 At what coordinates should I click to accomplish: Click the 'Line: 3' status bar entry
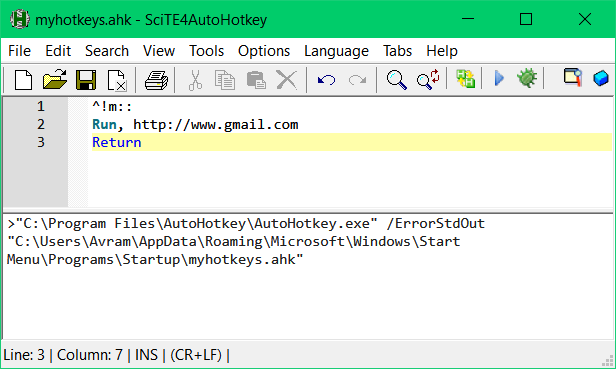24,355
